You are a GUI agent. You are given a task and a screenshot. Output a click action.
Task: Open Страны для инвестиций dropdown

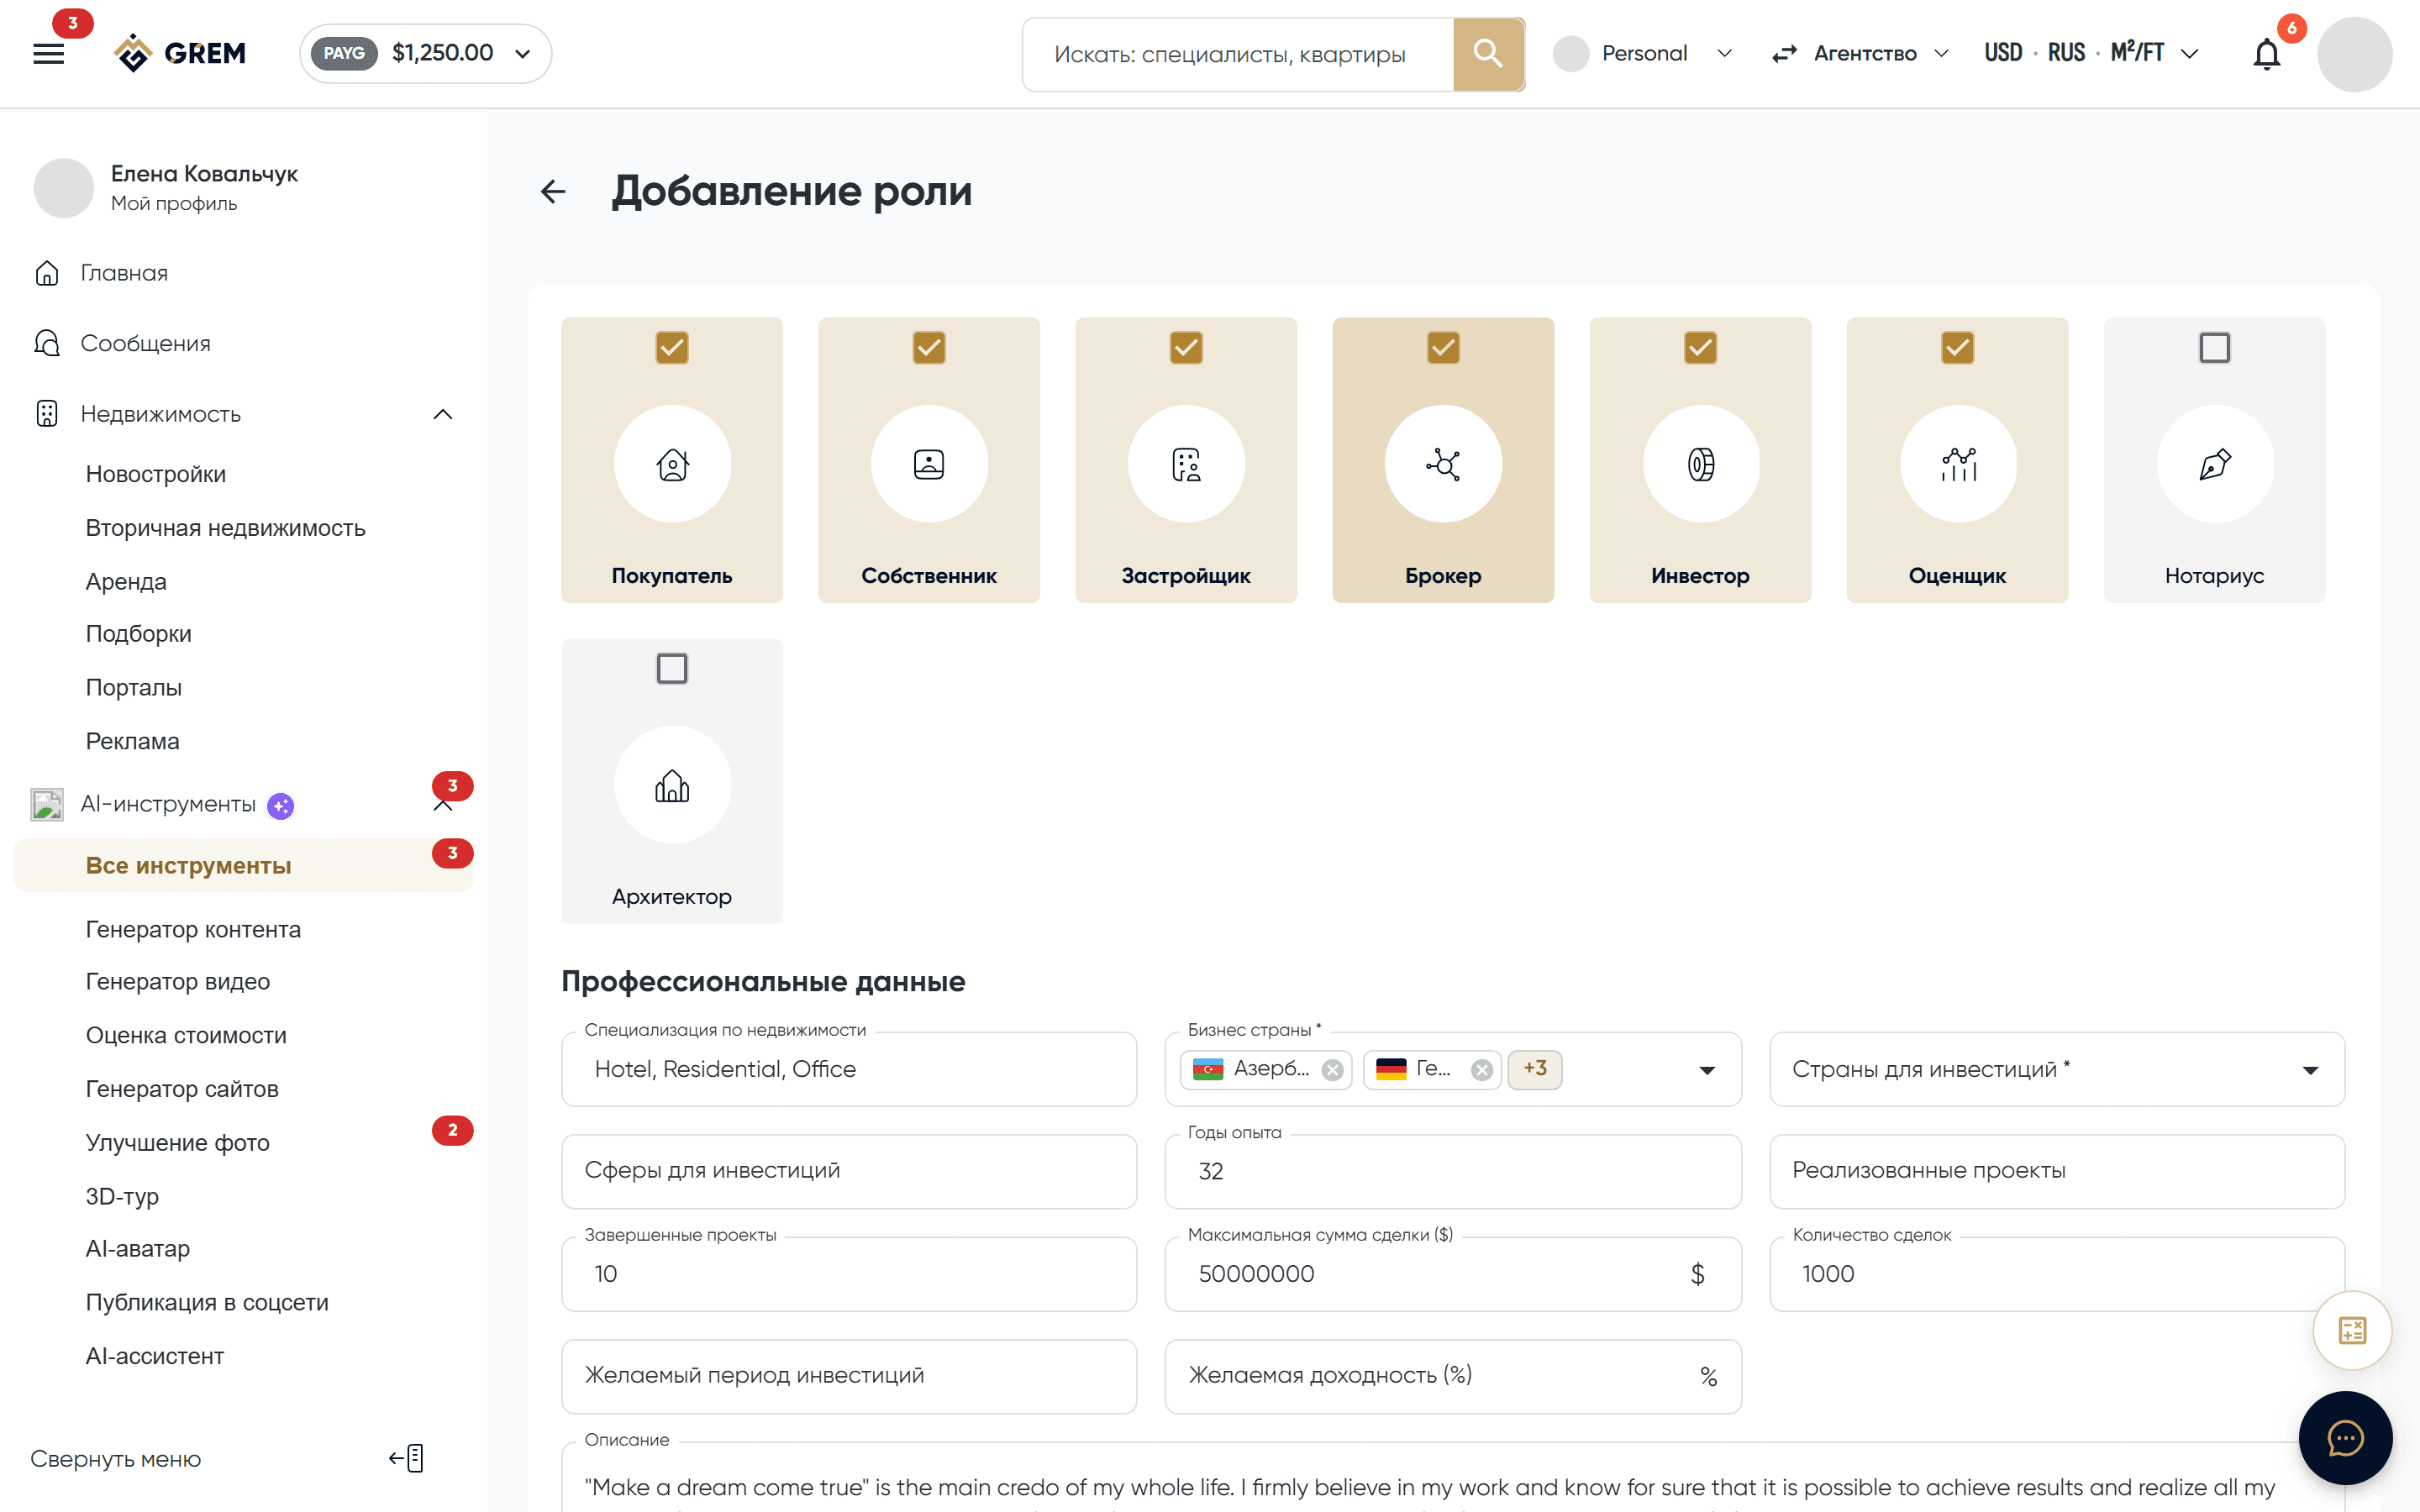(x=2057, y=1070)
